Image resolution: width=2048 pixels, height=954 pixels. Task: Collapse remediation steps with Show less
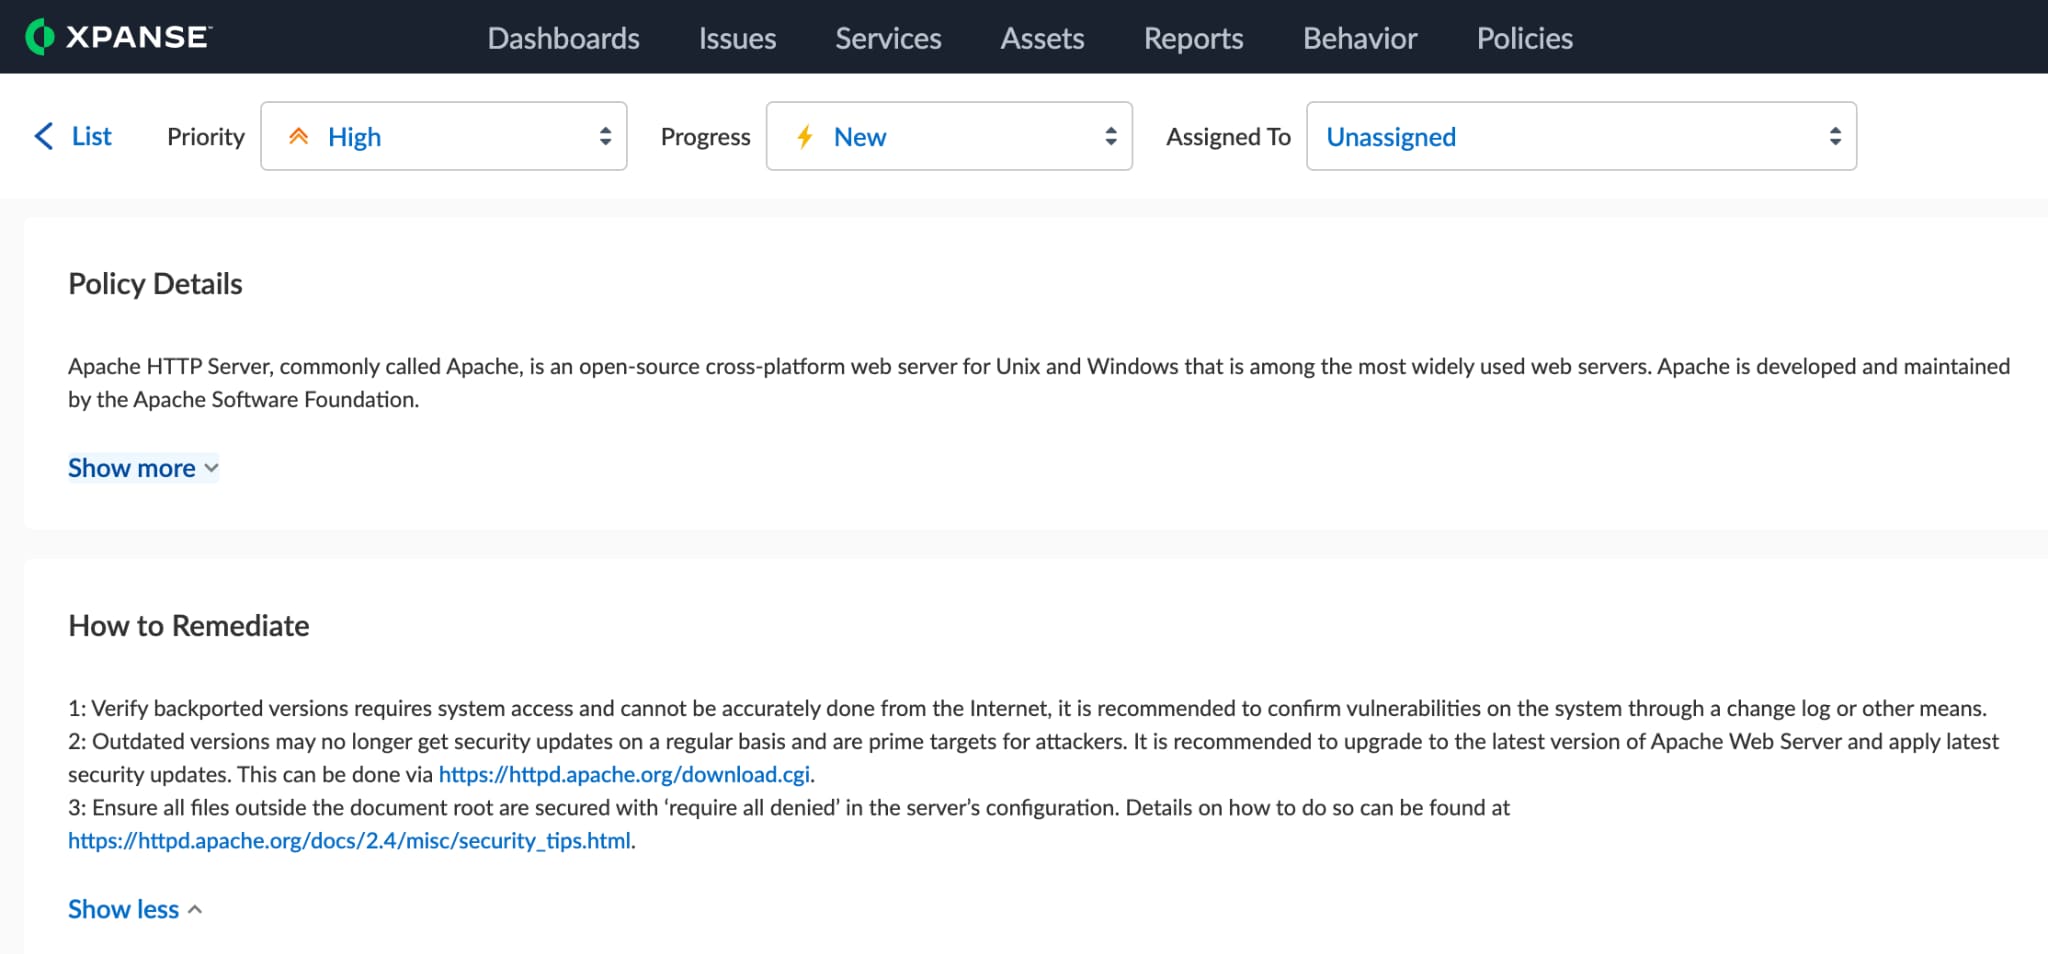(x=135, y=909)
